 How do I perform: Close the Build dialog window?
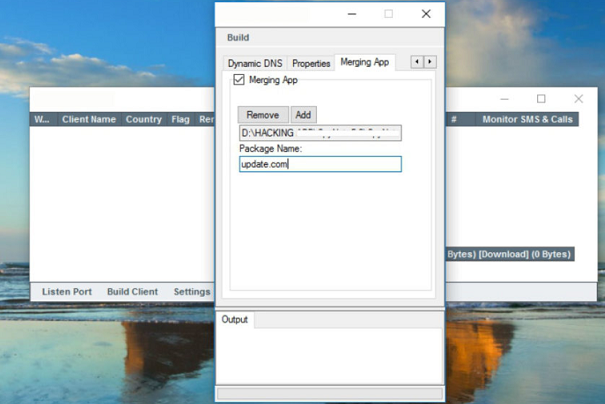pyautogui.click(x=426, y=14)
